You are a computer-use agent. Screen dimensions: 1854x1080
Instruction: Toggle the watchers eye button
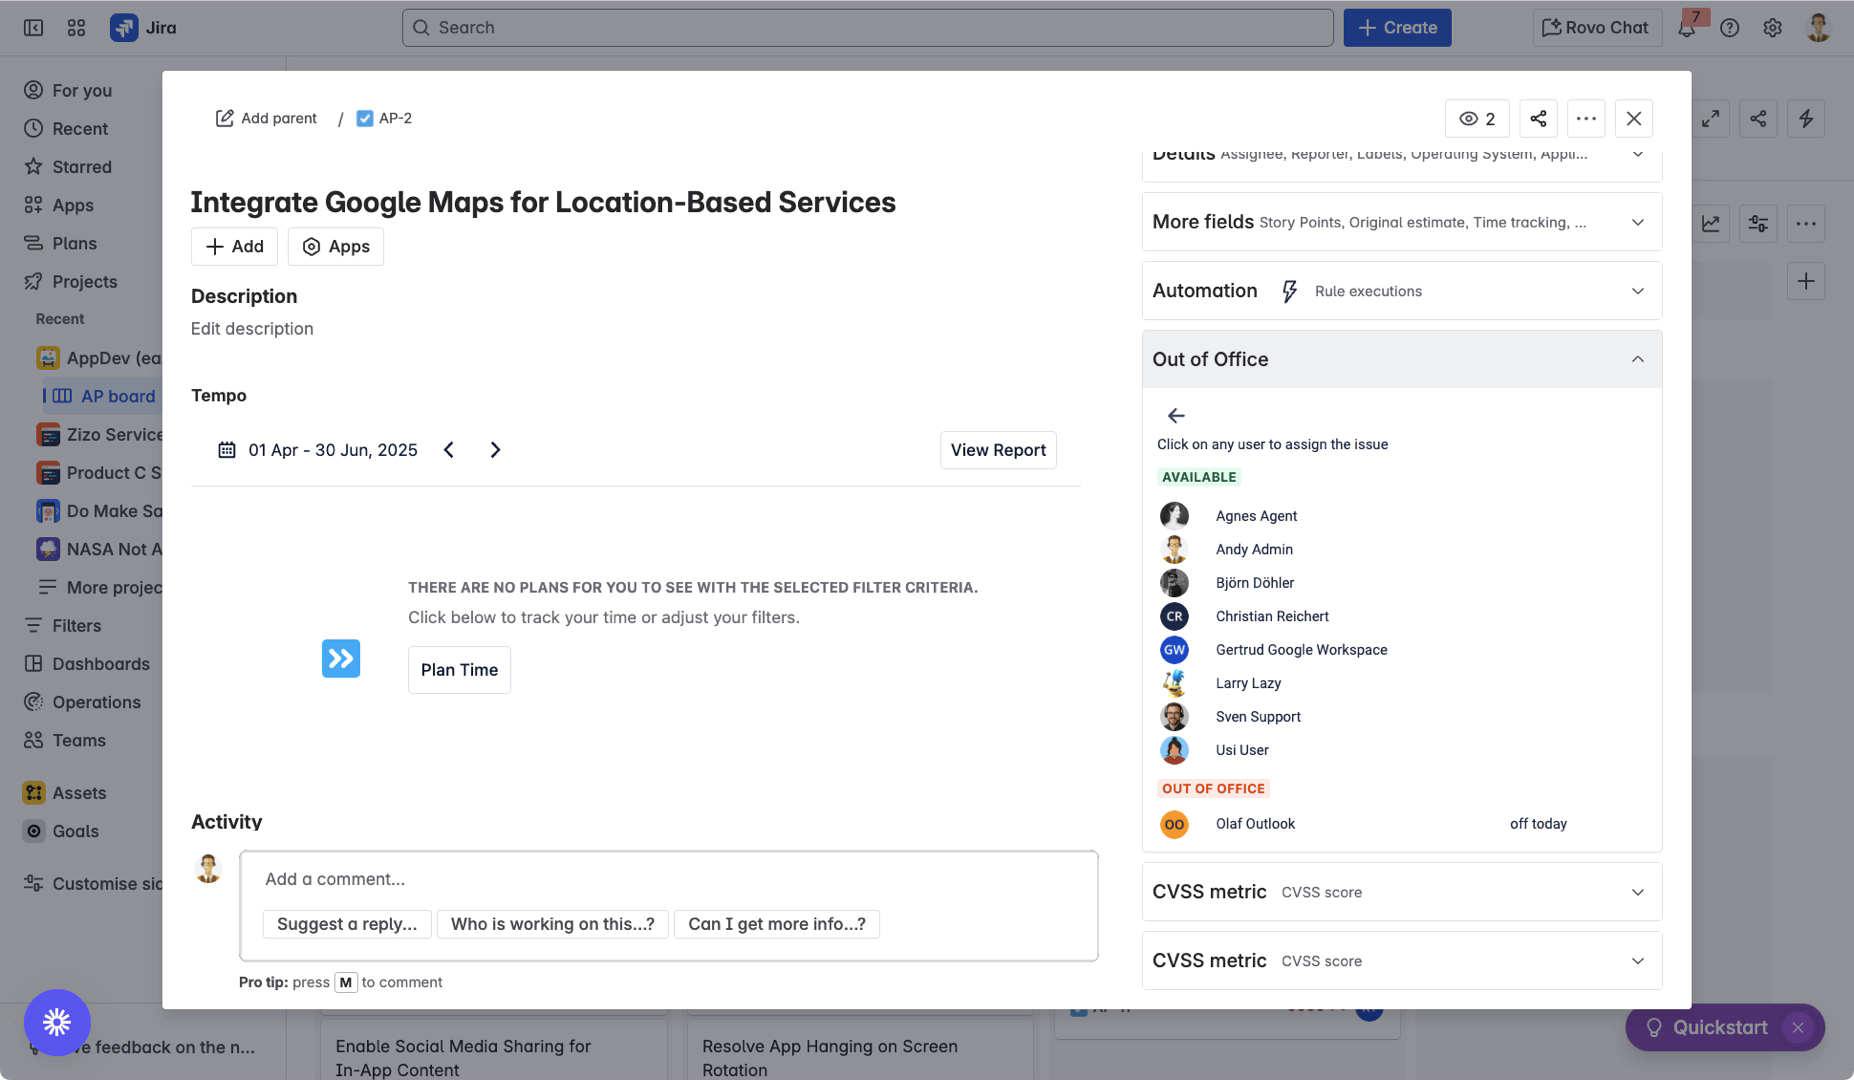click(1477, 118)
